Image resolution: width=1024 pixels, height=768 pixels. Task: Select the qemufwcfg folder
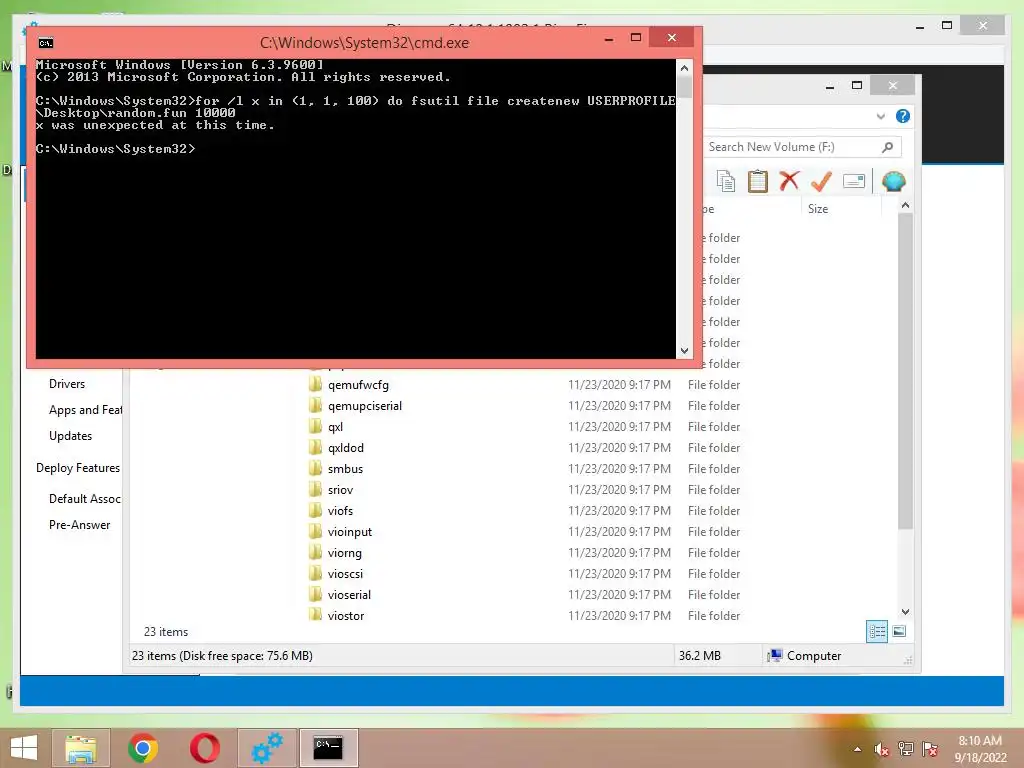coord(358,385)
